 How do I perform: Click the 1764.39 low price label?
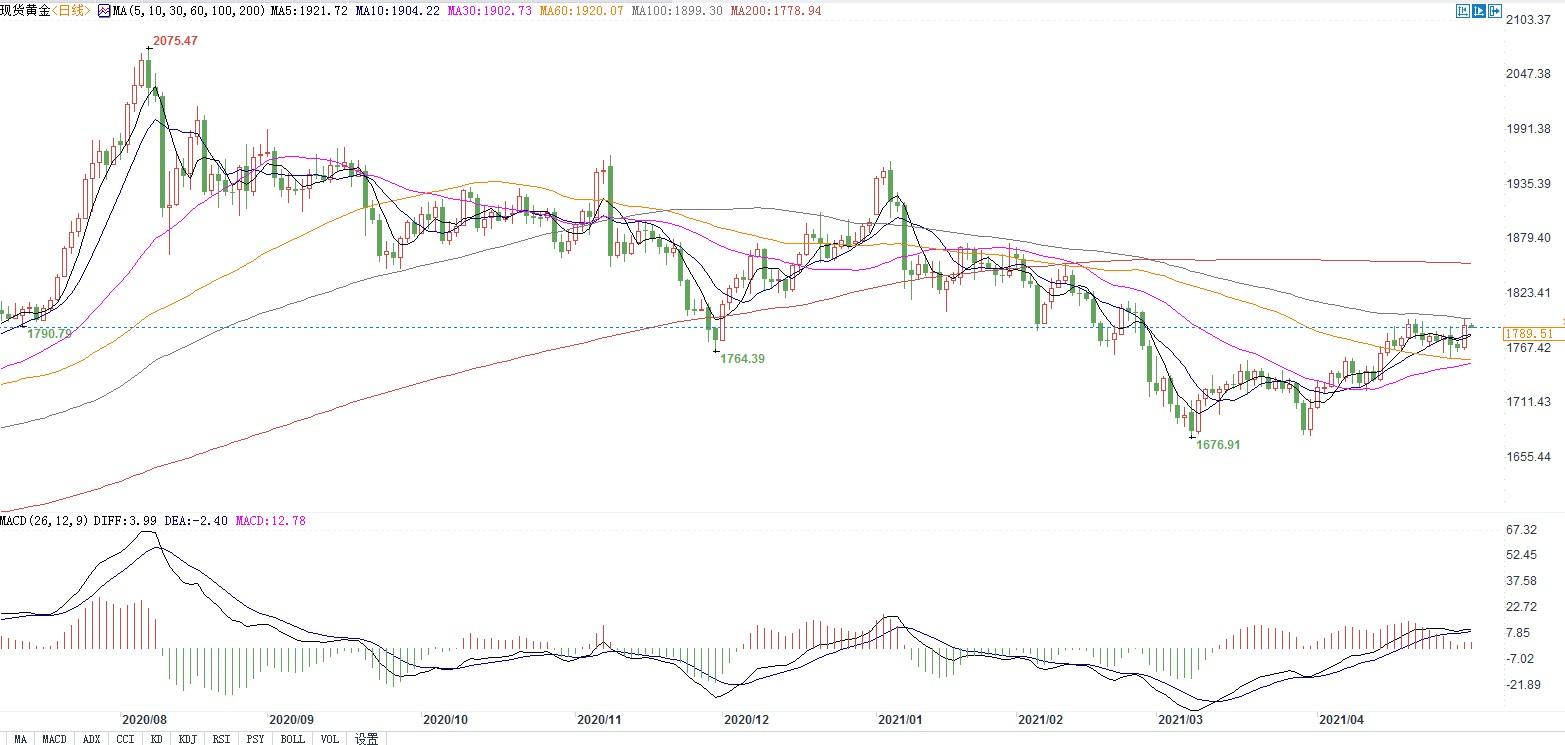tap(742, 358)
